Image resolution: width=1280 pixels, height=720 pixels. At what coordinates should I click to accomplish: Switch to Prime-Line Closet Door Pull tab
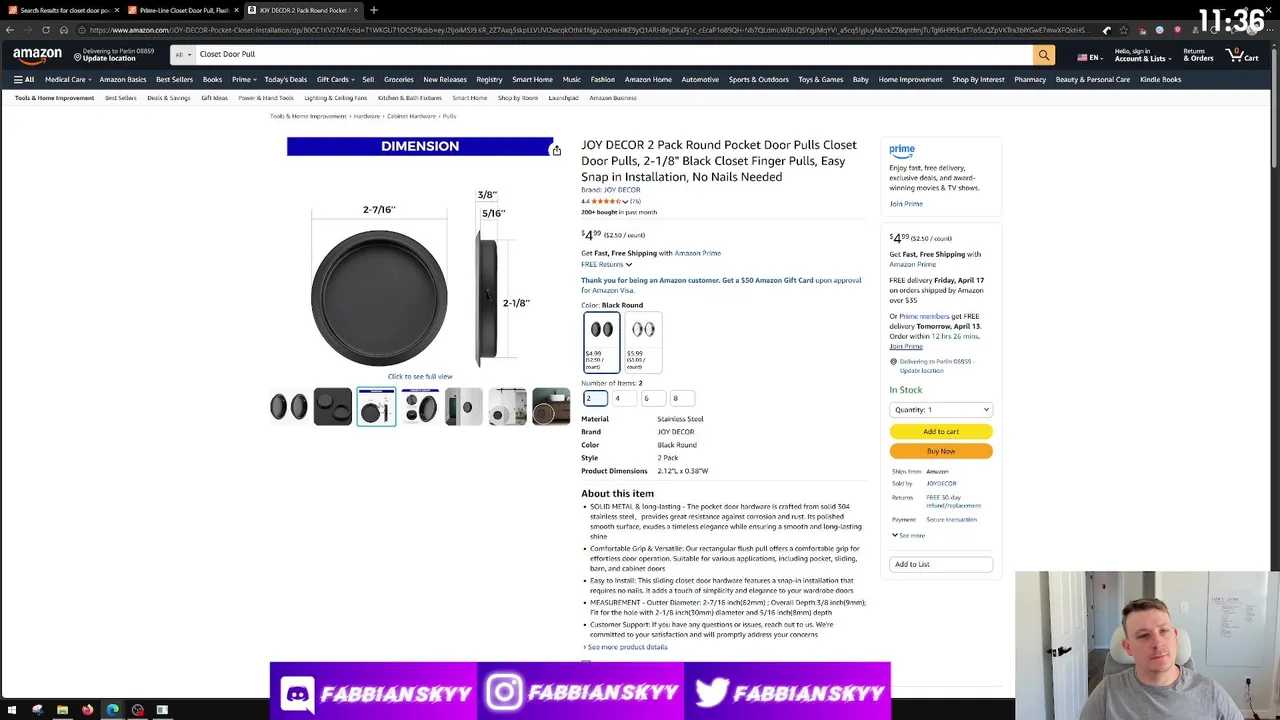coord(183,10)
